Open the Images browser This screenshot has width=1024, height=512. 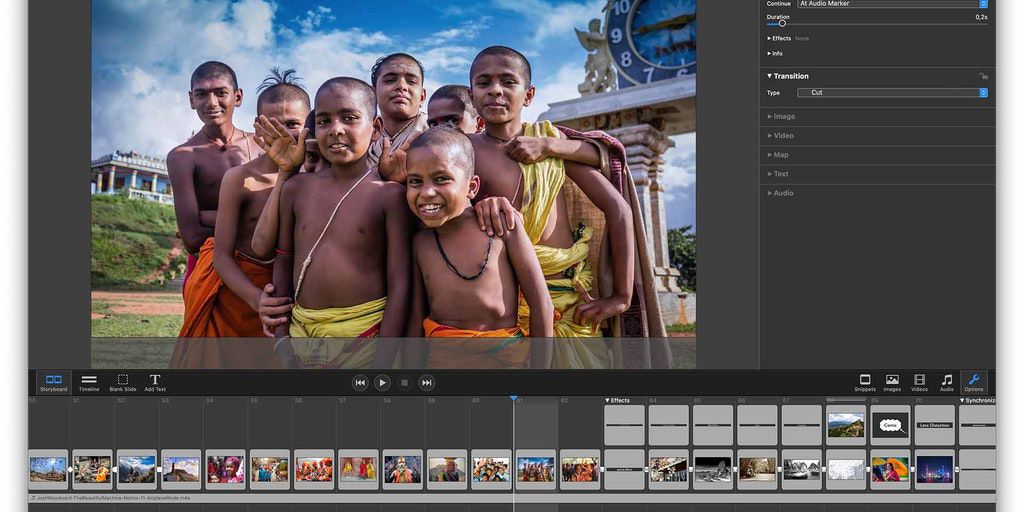pos(892,382)
